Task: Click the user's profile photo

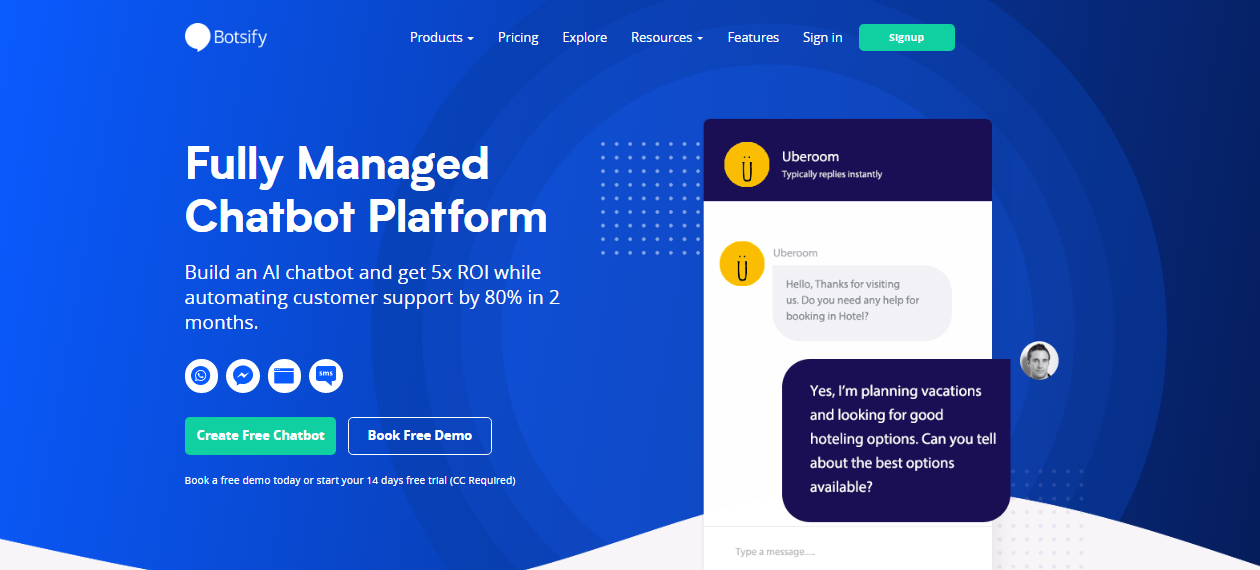Action: tap(1039, 361)
